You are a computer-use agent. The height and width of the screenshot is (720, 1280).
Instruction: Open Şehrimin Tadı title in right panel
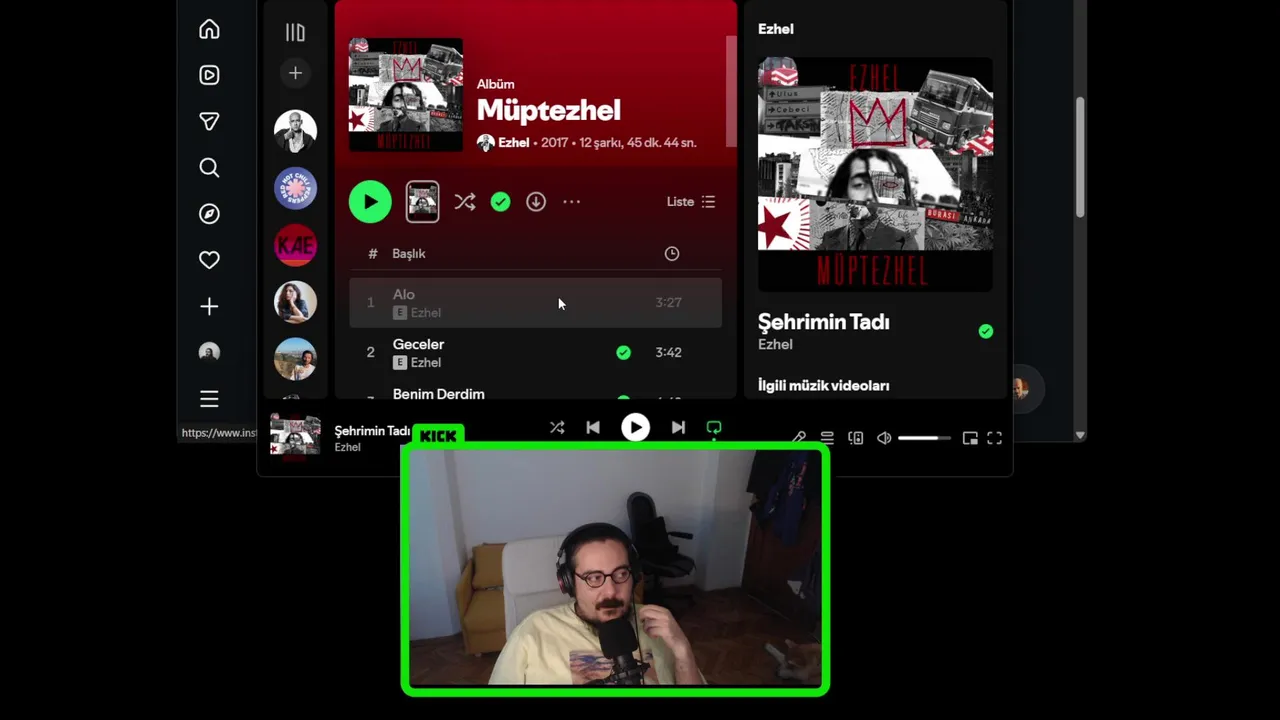point(824,322)
